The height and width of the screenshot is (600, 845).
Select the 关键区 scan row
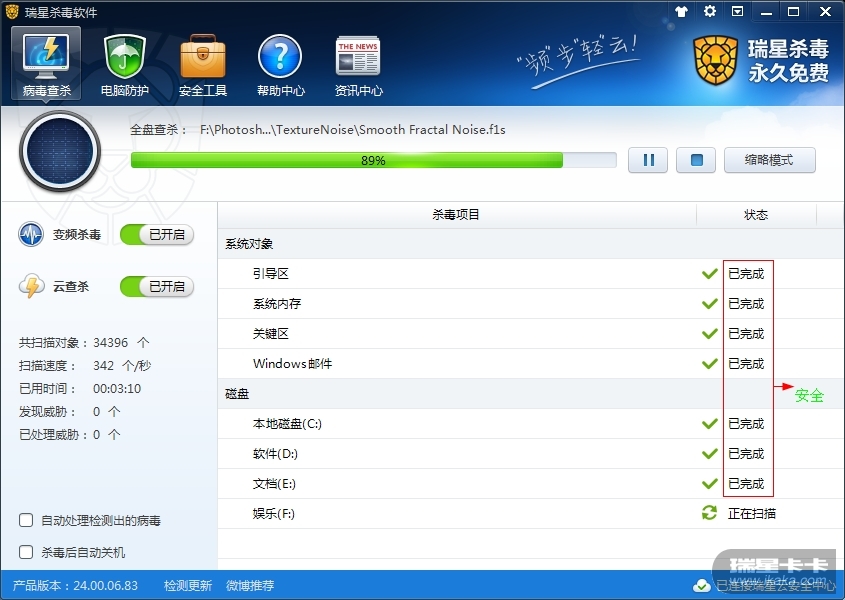tap(531, 334)
